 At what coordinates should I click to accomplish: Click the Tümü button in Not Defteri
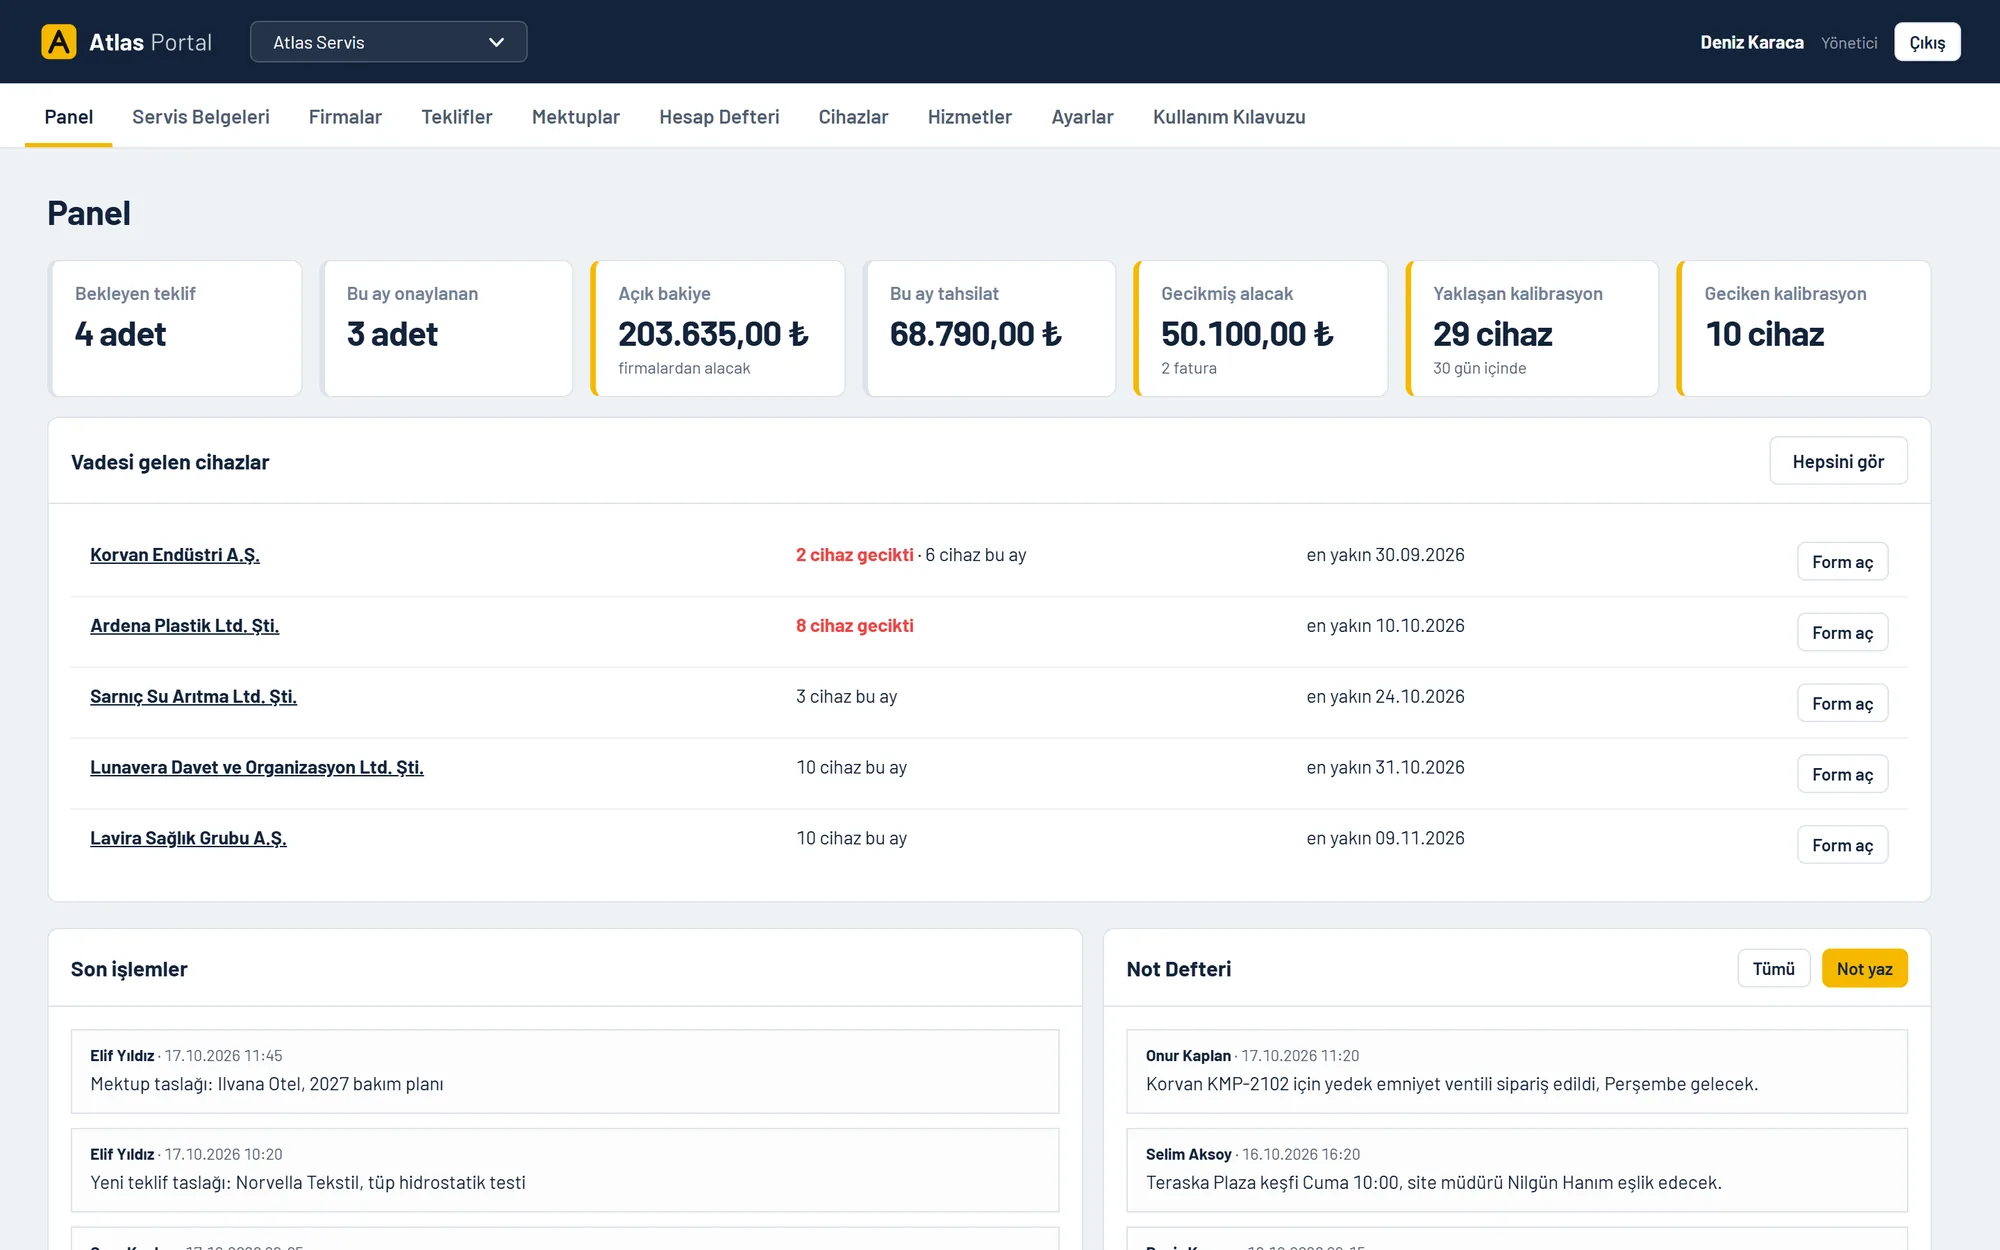tap(1773, 969)
